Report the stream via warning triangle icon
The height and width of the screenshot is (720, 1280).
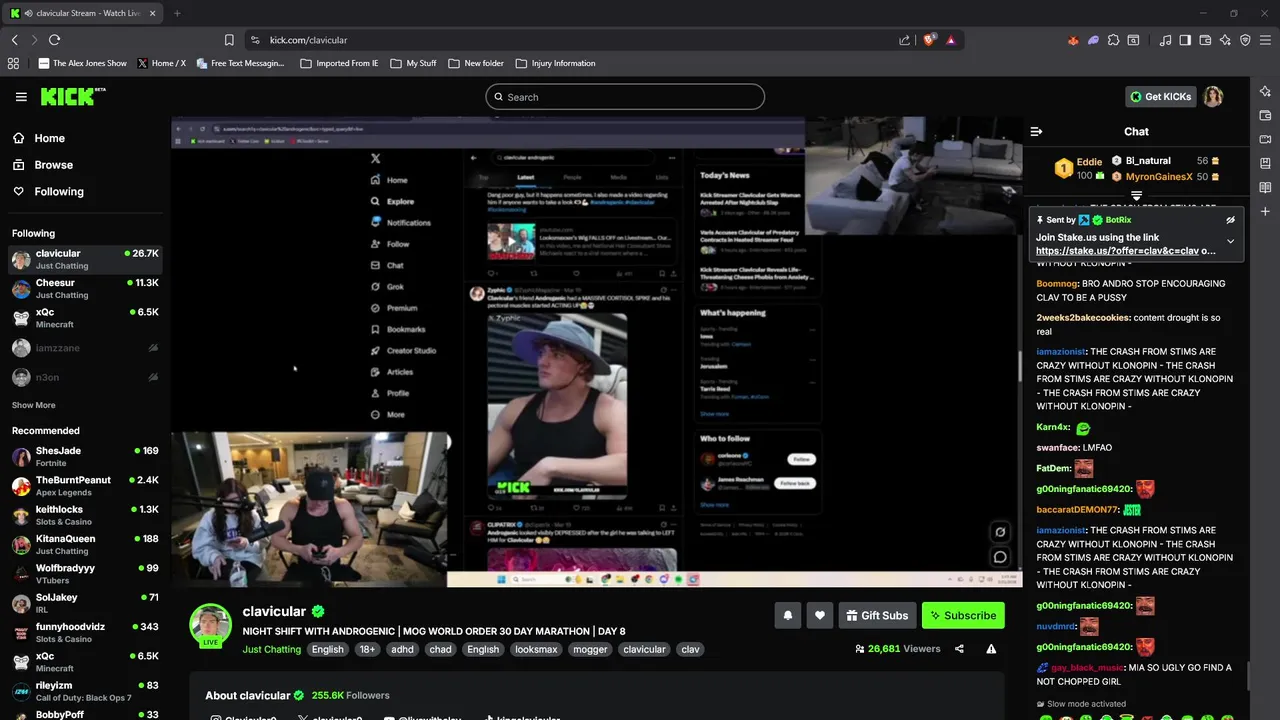[991, 649]
